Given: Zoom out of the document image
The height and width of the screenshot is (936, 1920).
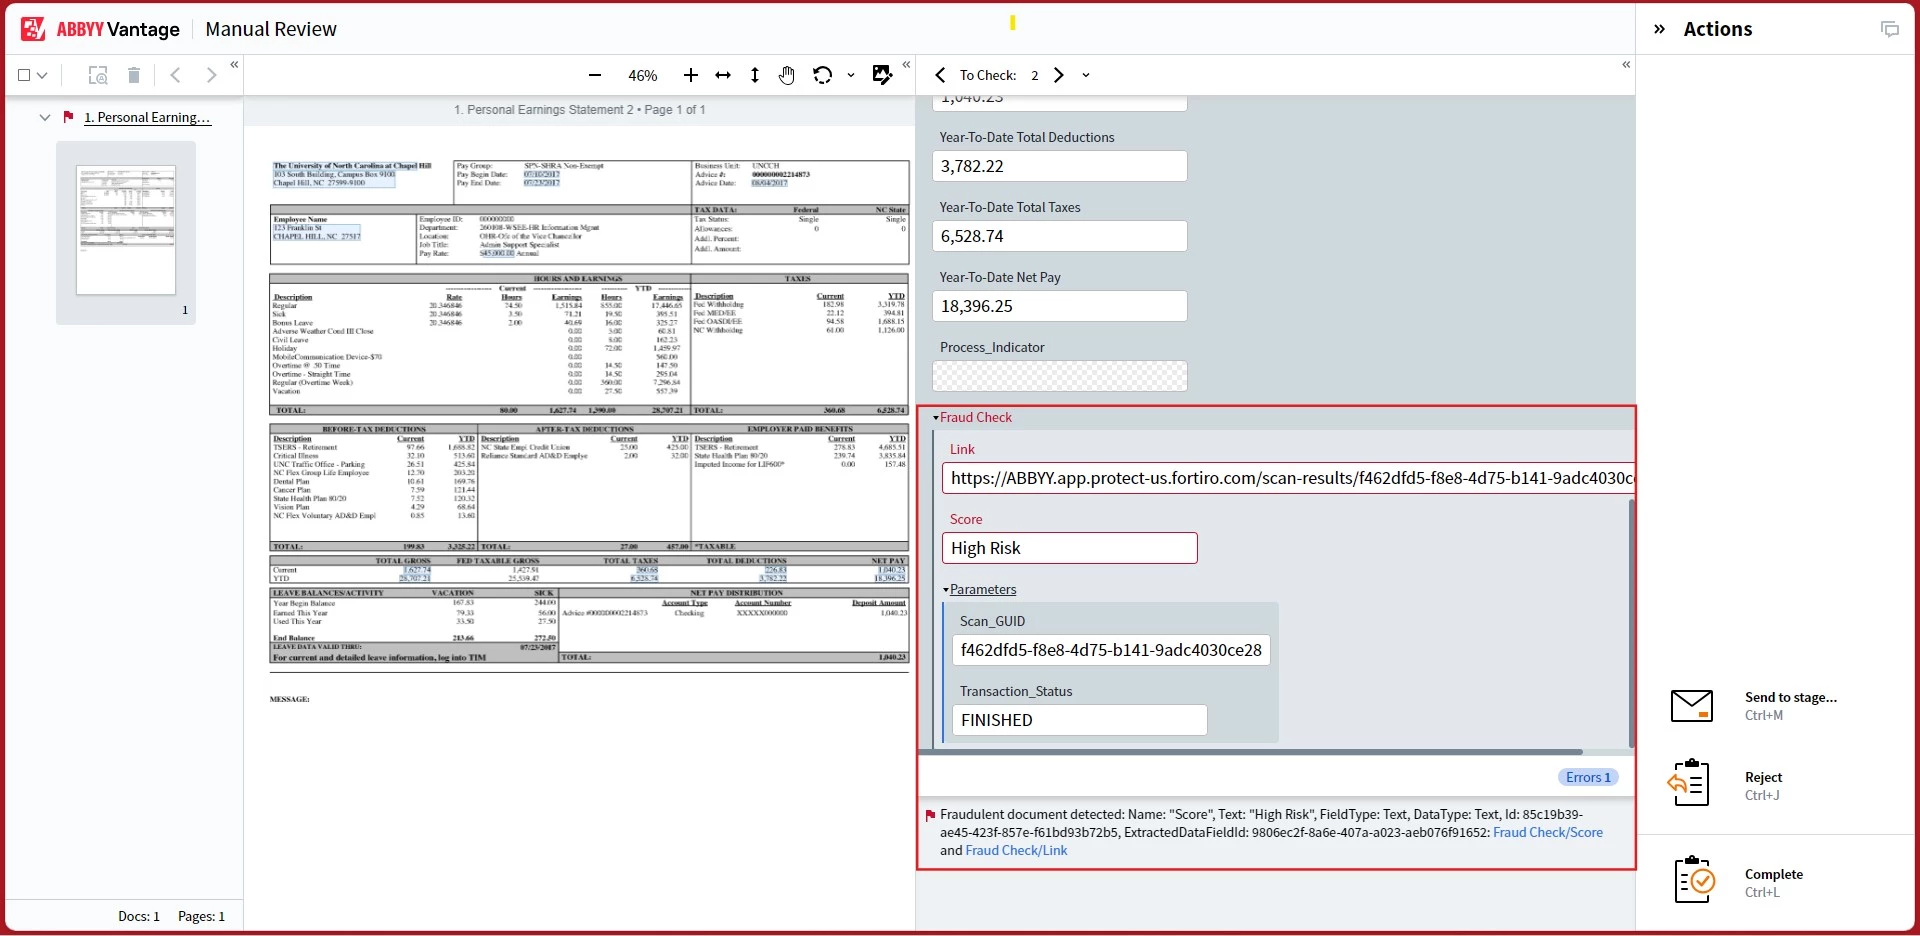Looking at the screenshot, I should pos(595,75).
